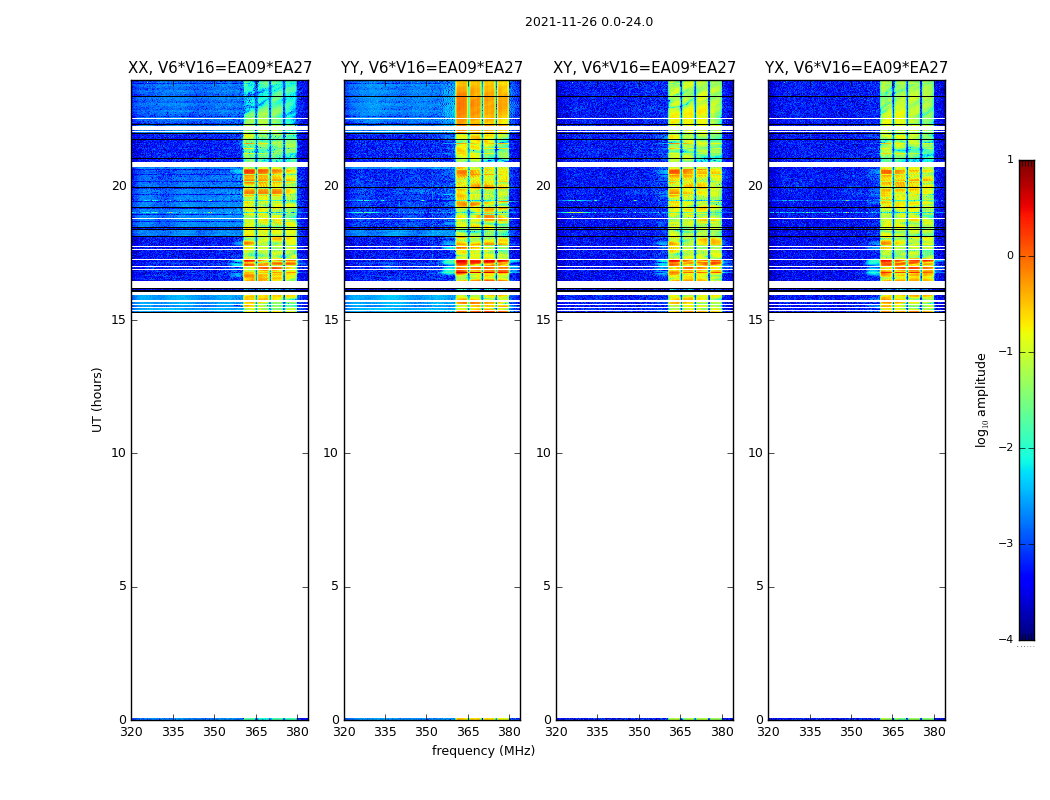Click the 20 hour tick of YX panel
The image size is (1050, 800).
[x=755, y=186]
